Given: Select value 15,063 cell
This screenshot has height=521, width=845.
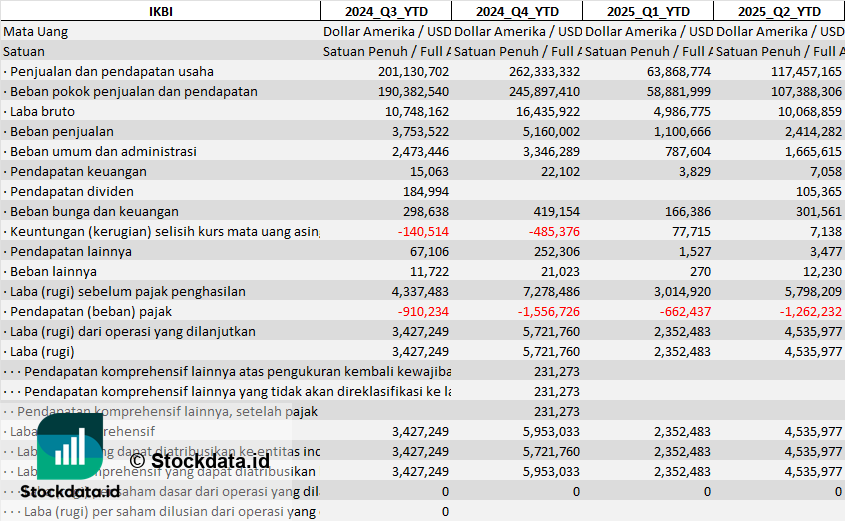Looking at the screenshot, I should (429, 171).
